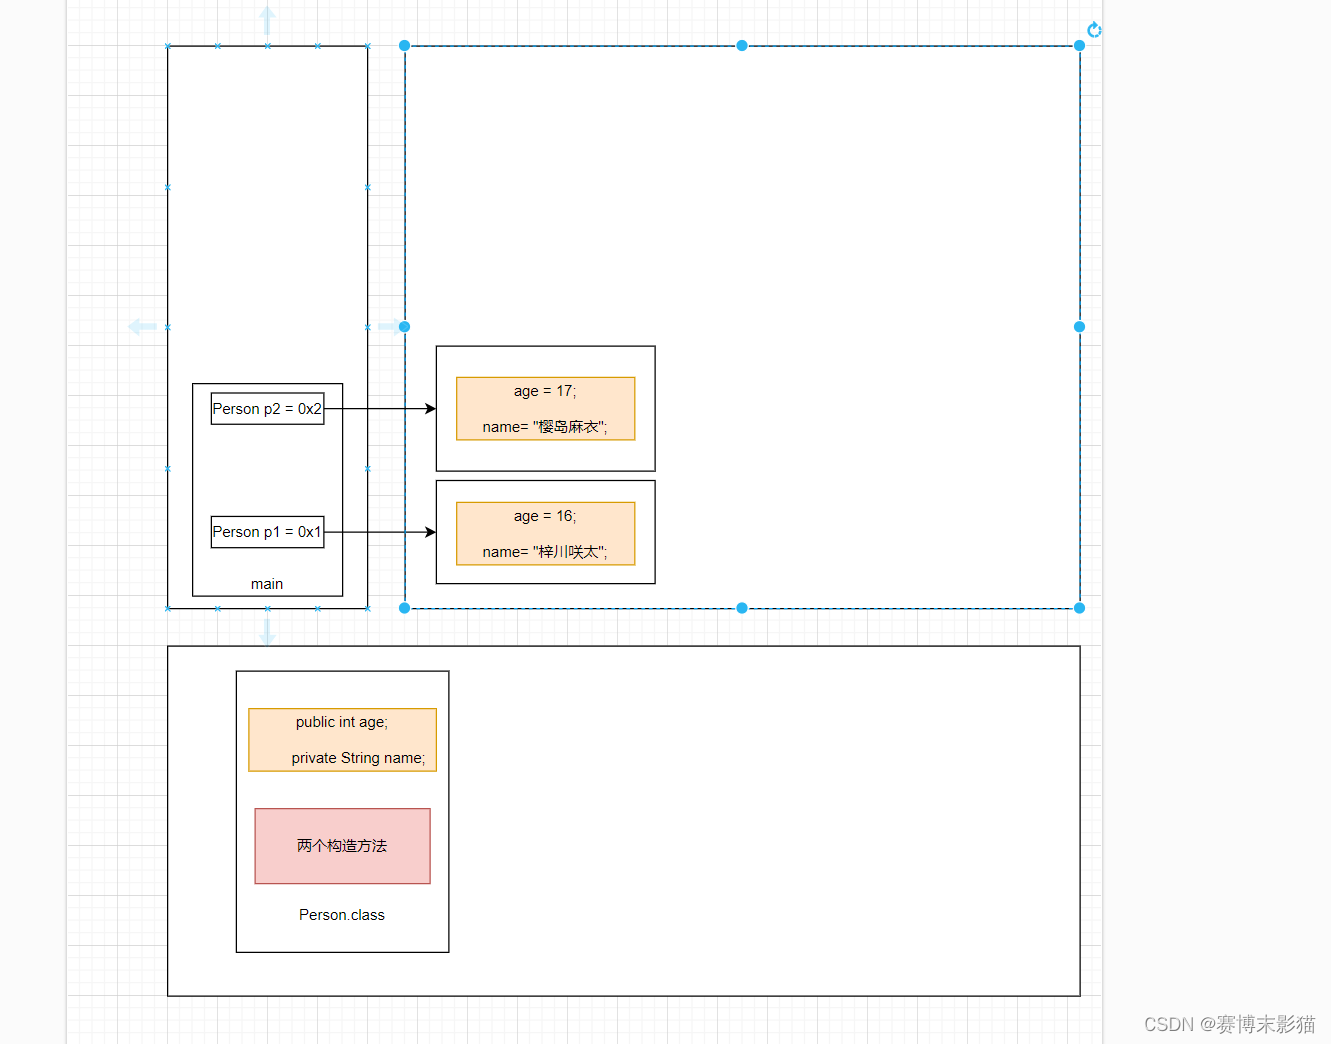Click the arrow from p1 to object
This screenshot has height=1044, width=1331.
coord(380,532)
